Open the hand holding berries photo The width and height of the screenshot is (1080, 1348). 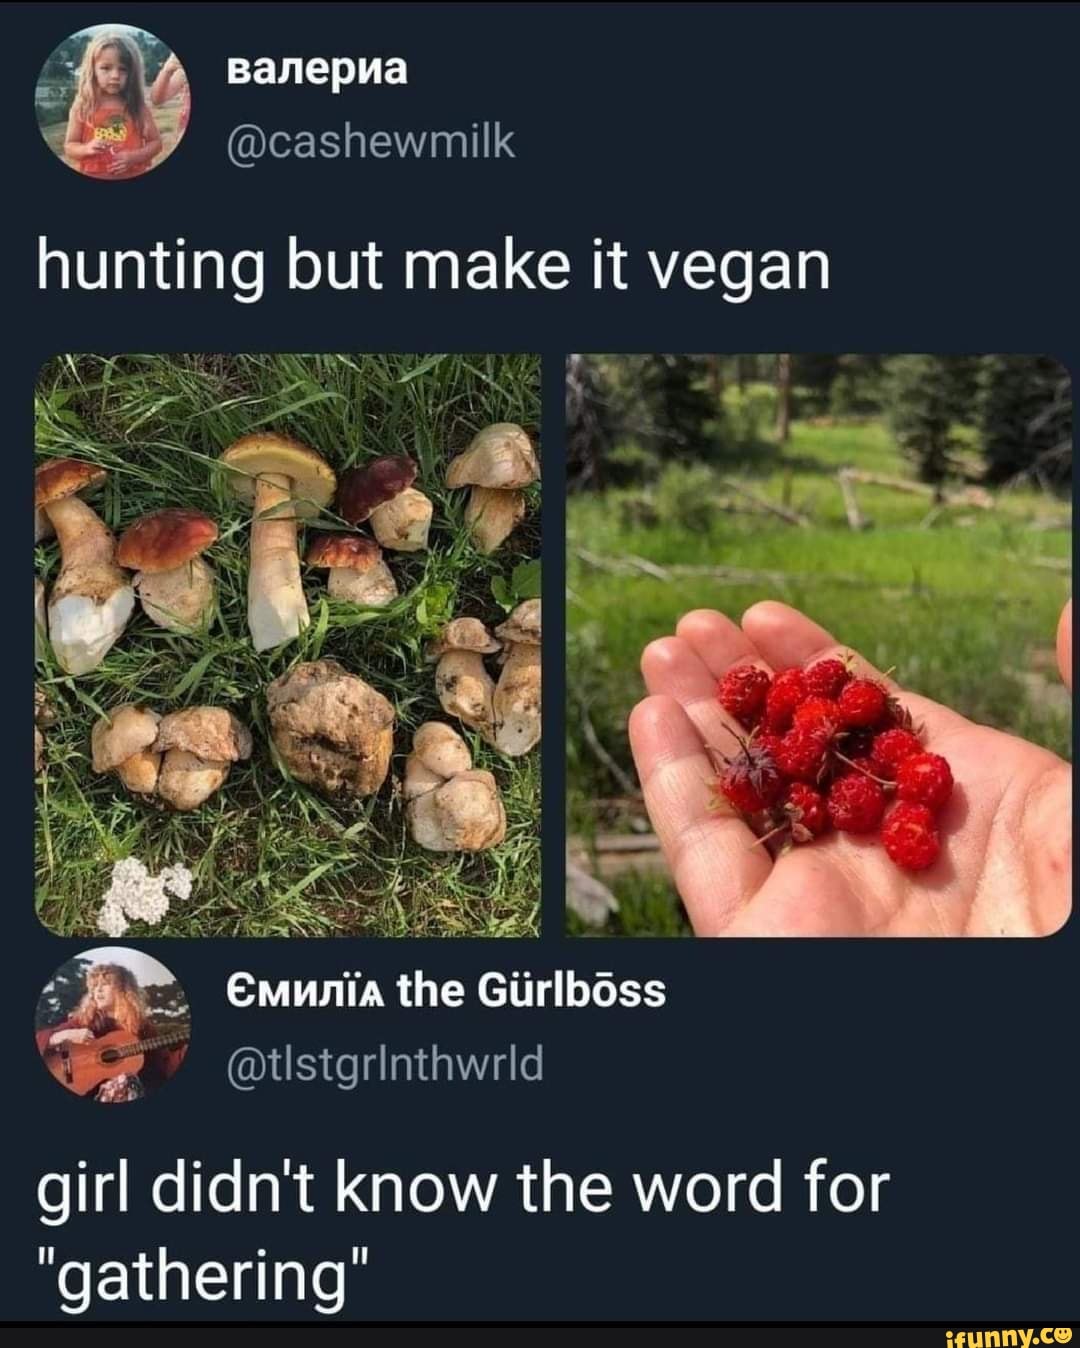[x=818, y=645]
